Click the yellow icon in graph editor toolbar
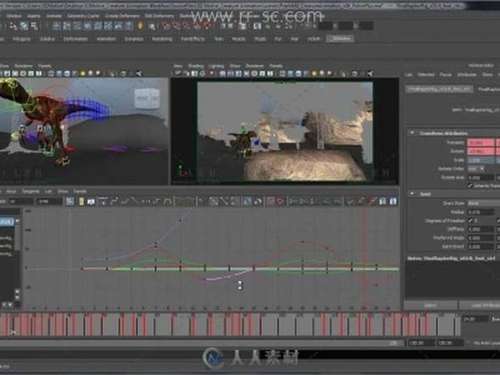This screenshot has width=500, height=375. pos(81,201)
